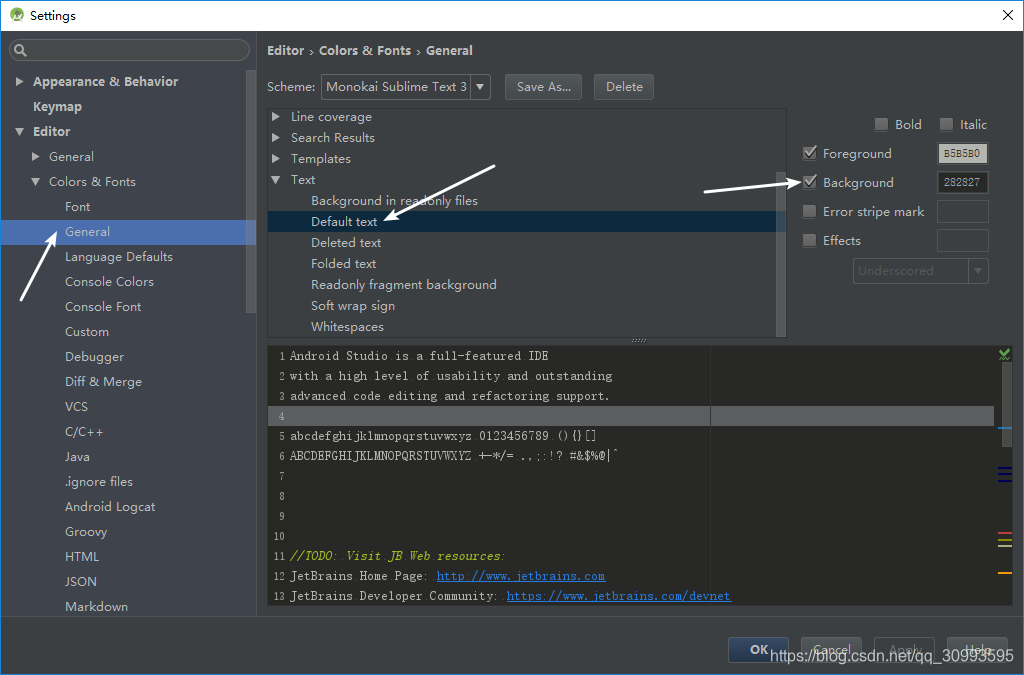Toggle the Bold checkbox
Viewport: 1024px width, 675px height.
tap(881, 124)
